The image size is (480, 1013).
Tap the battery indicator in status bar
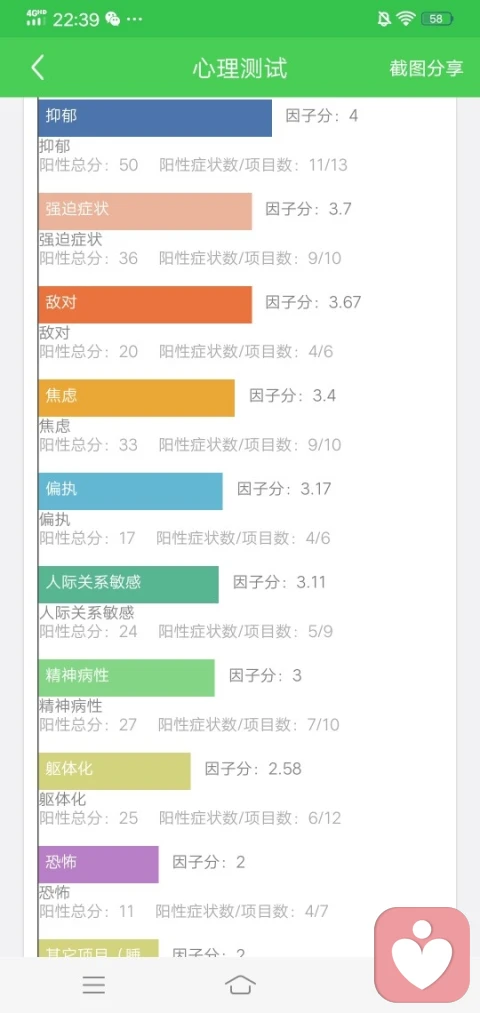(437, 19)
